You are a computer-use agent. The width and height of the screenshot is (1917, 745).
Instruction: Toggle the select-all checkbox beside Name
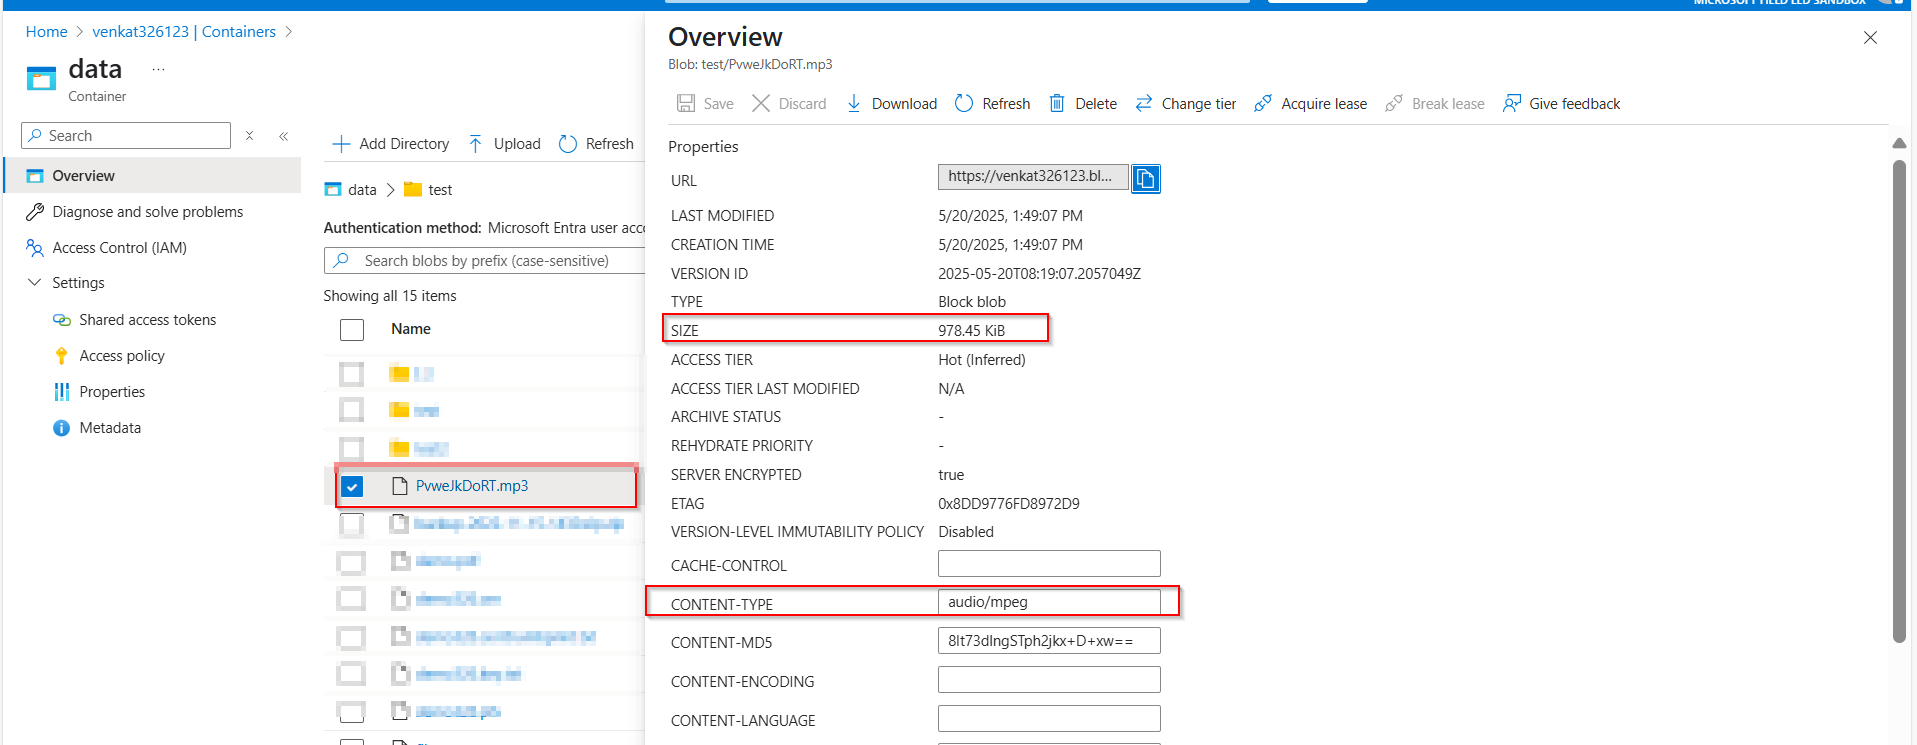click(352, 330)
